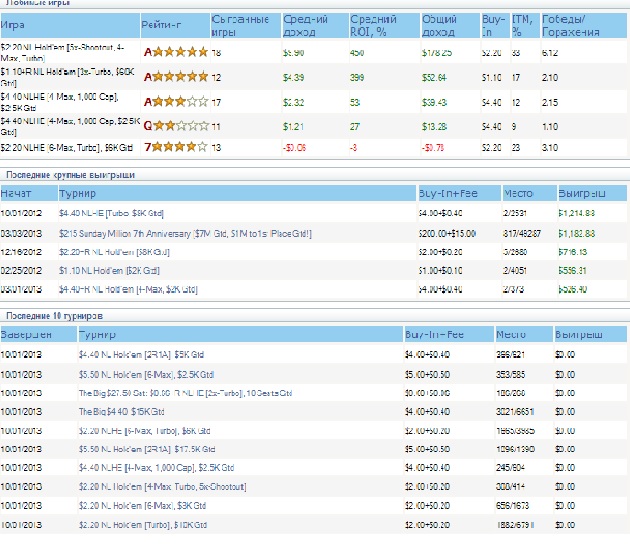
Task: Click the G rating badge icon
Action: (148, 128)
